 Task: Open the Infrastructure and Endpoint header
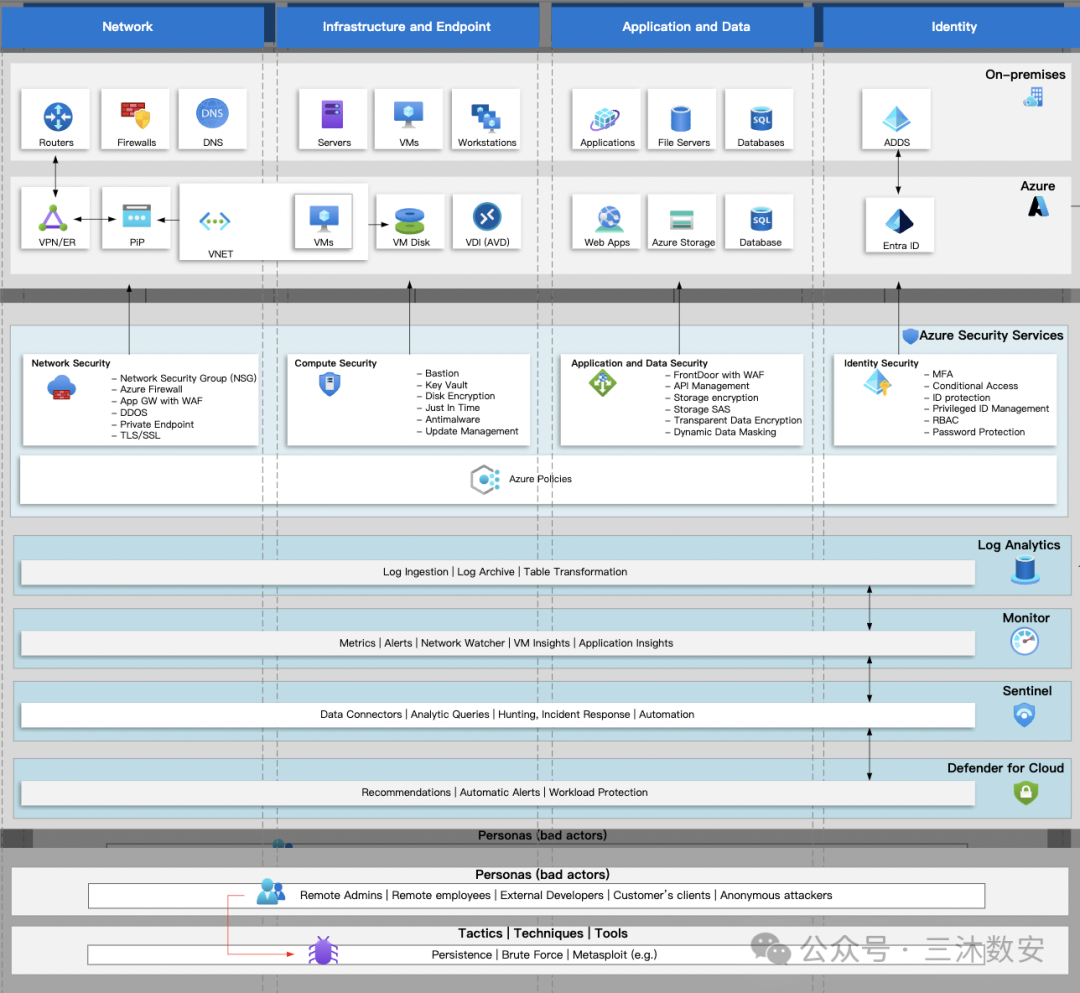(407, 28)
